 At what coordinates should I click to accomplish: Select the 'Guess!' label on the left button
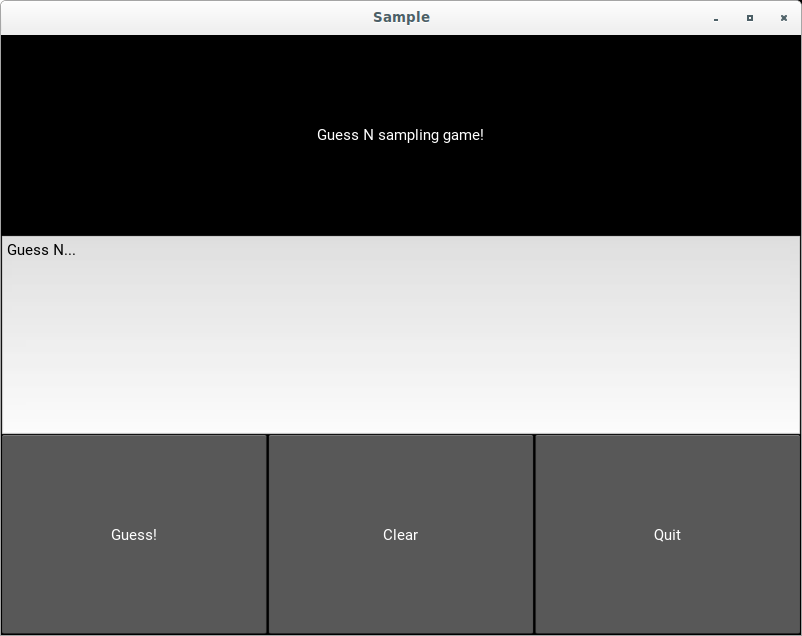pos(134,535)
